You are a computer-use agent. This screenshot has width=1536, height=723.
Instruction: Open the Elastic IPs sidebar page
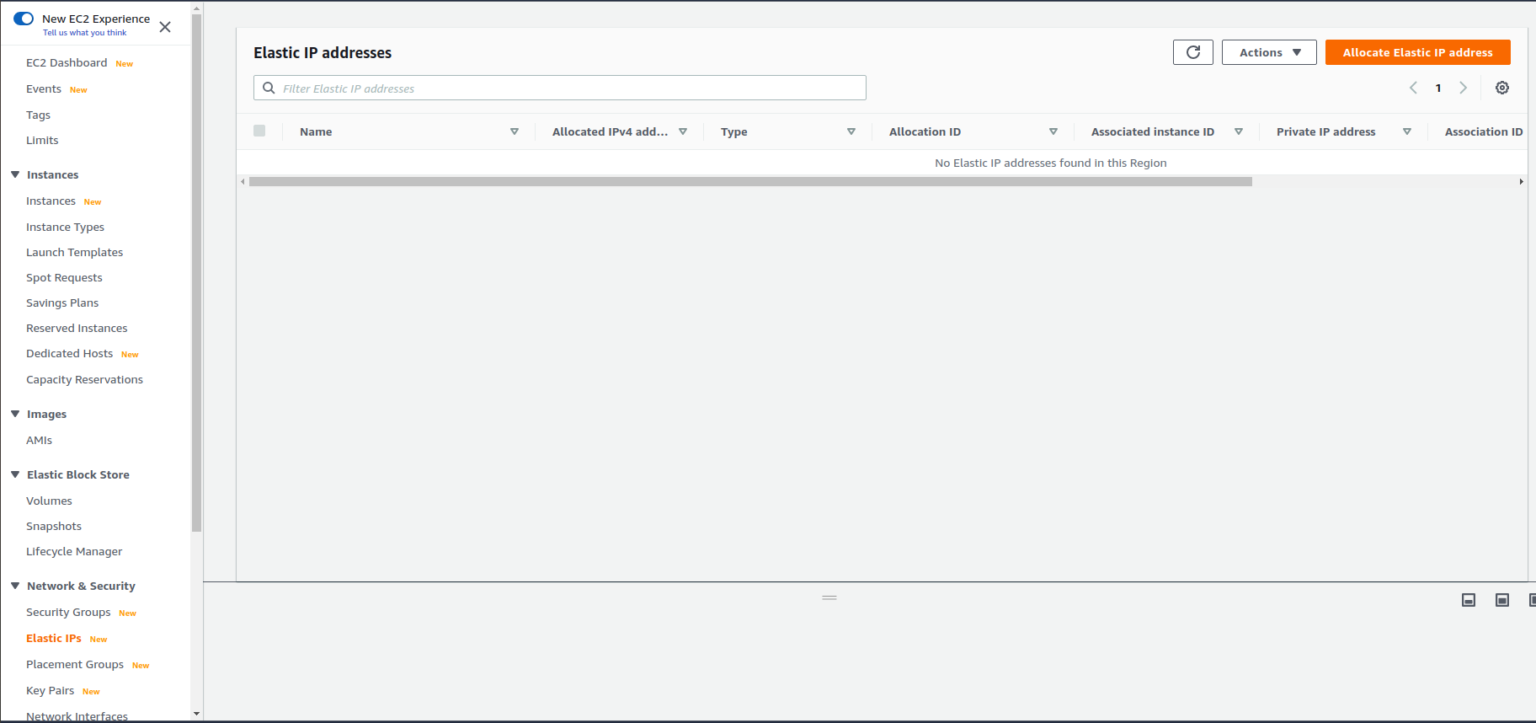coord(52,638)
